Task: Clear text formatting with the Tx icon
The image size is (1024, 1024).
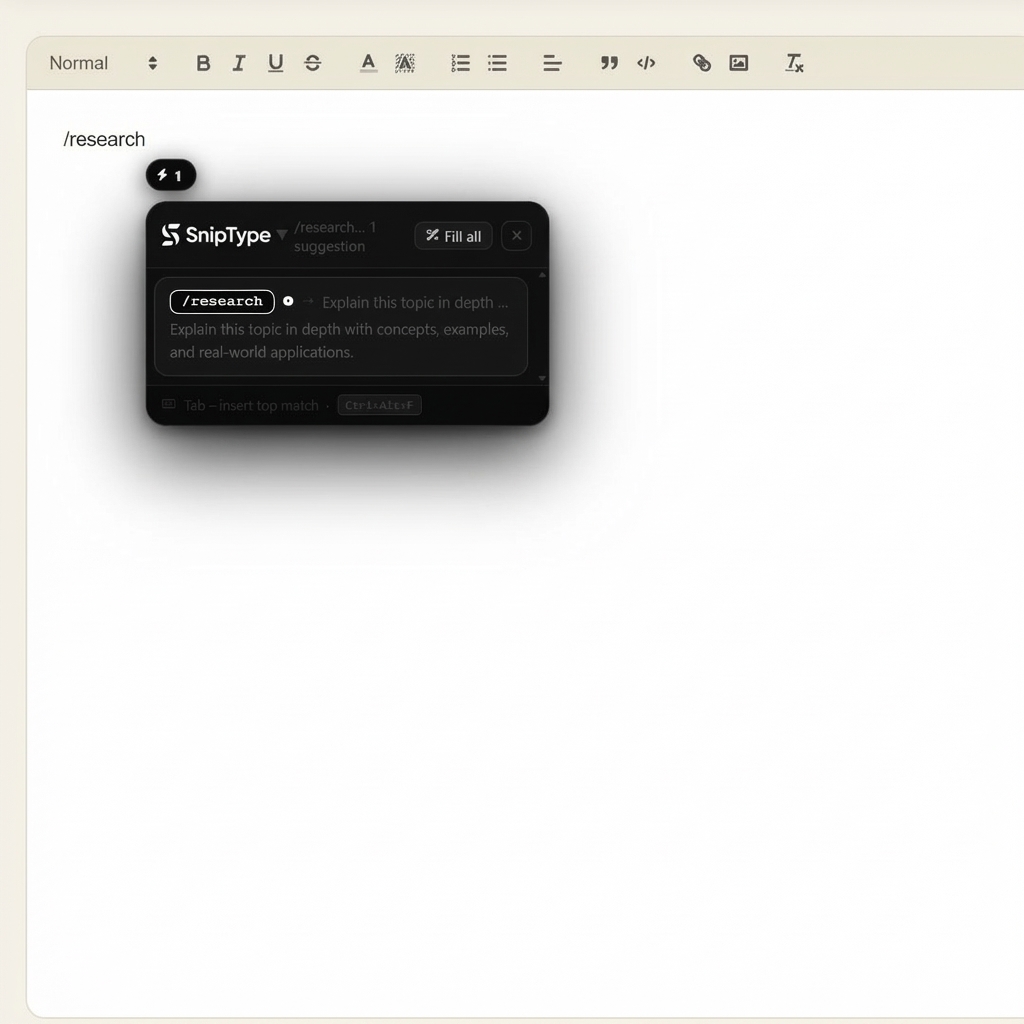Action: click(x=793, y=63)
